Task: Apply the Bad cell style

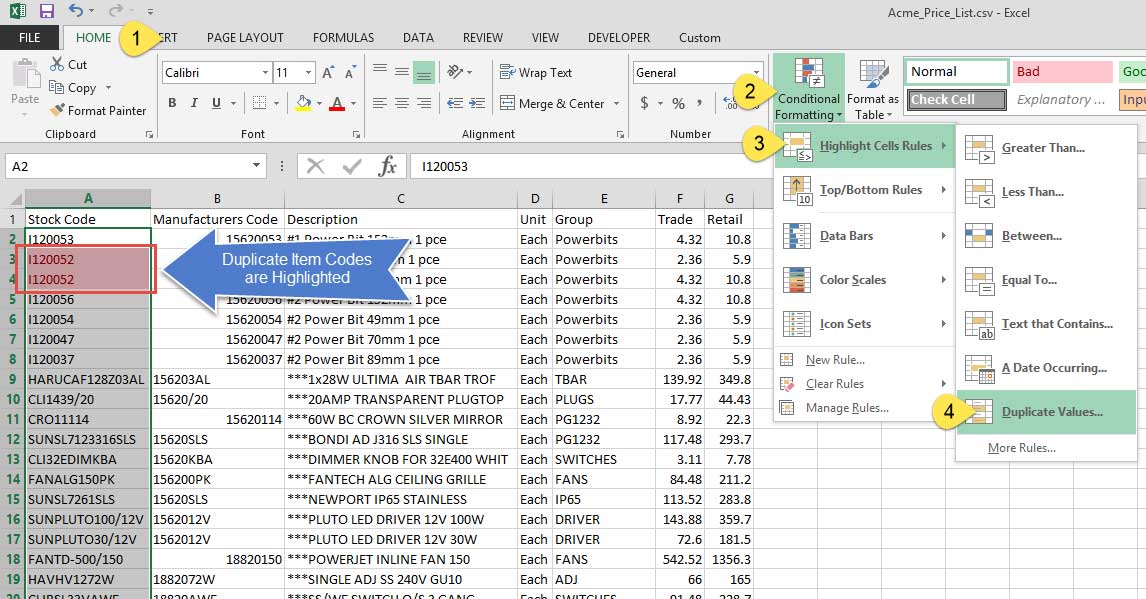Action: [x=1063, y=71]
